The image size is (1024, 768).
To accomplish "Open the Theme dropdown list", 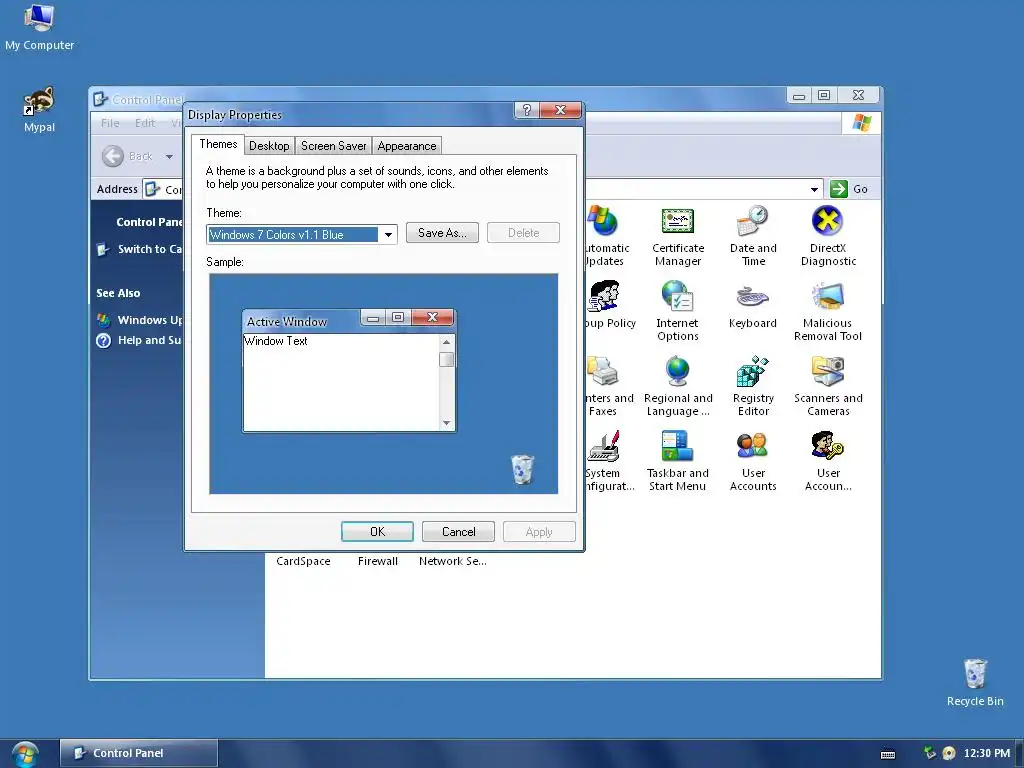I will point(388,234).
